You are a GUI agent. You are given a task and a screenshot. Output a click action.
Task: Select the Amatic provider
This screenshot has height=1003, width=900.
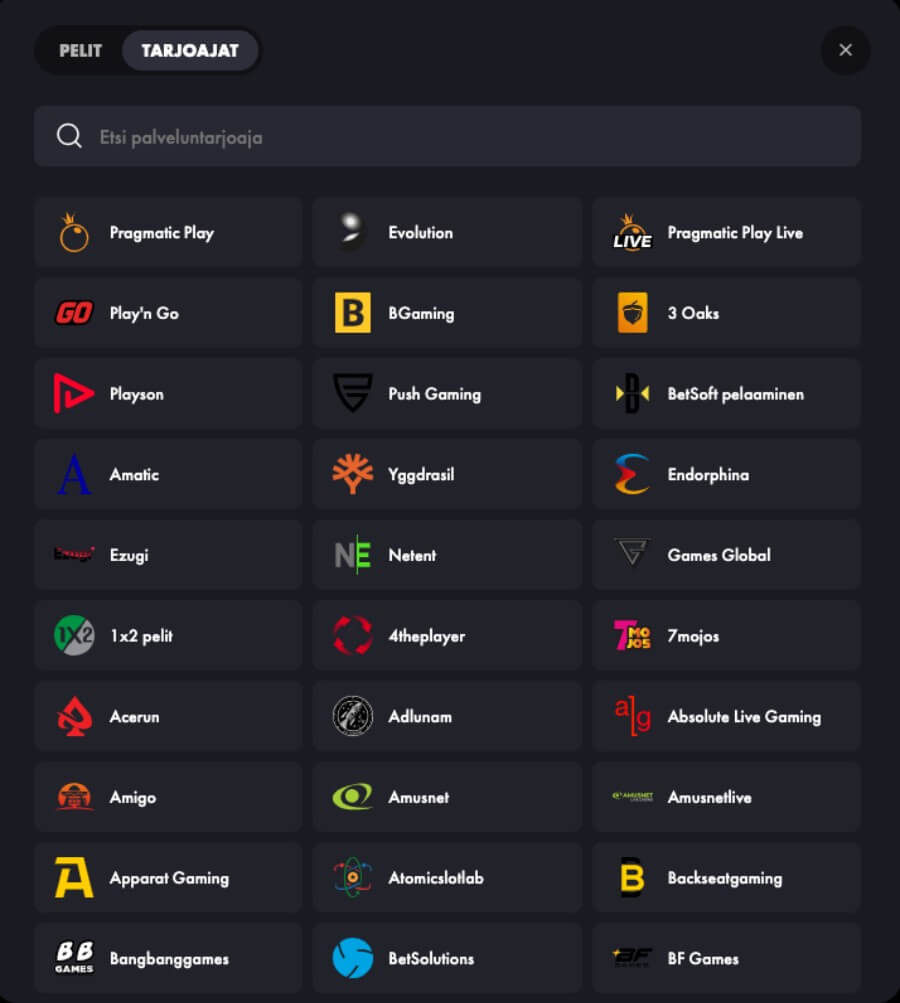click(x=168, y=474)
